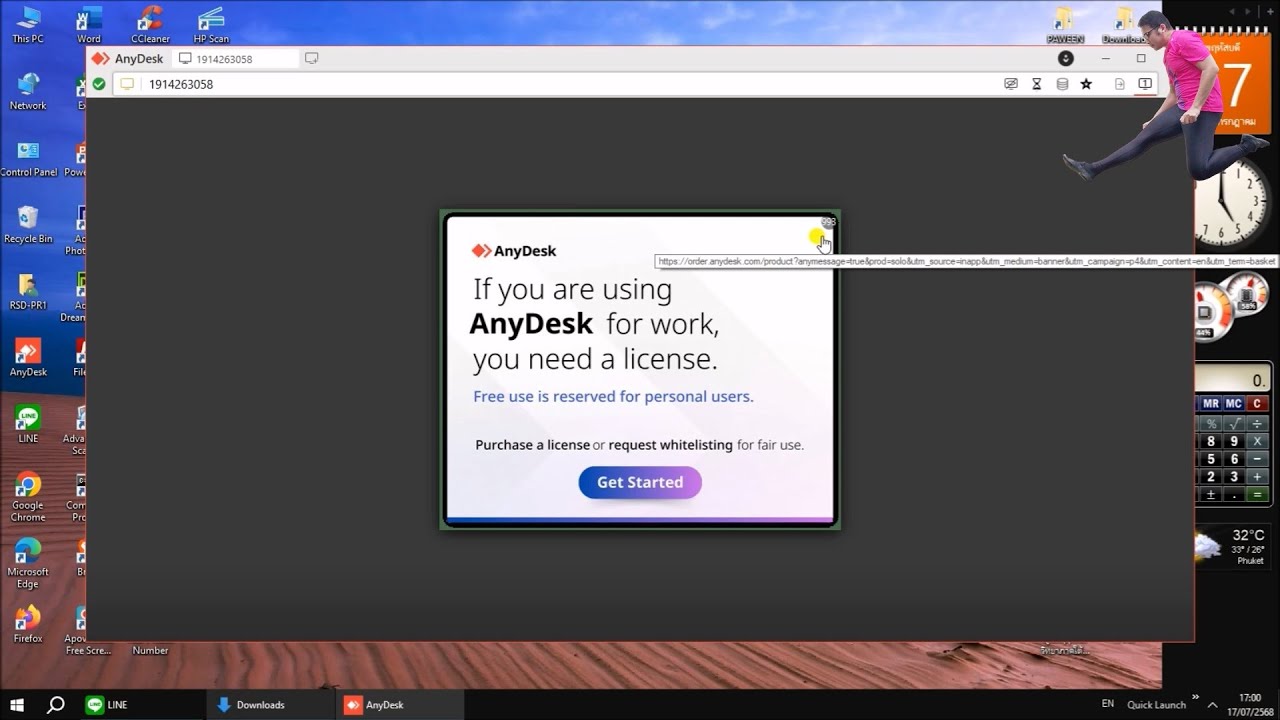
Task: Open the Firefox desktop shortcut
Action: pos(28,623)
